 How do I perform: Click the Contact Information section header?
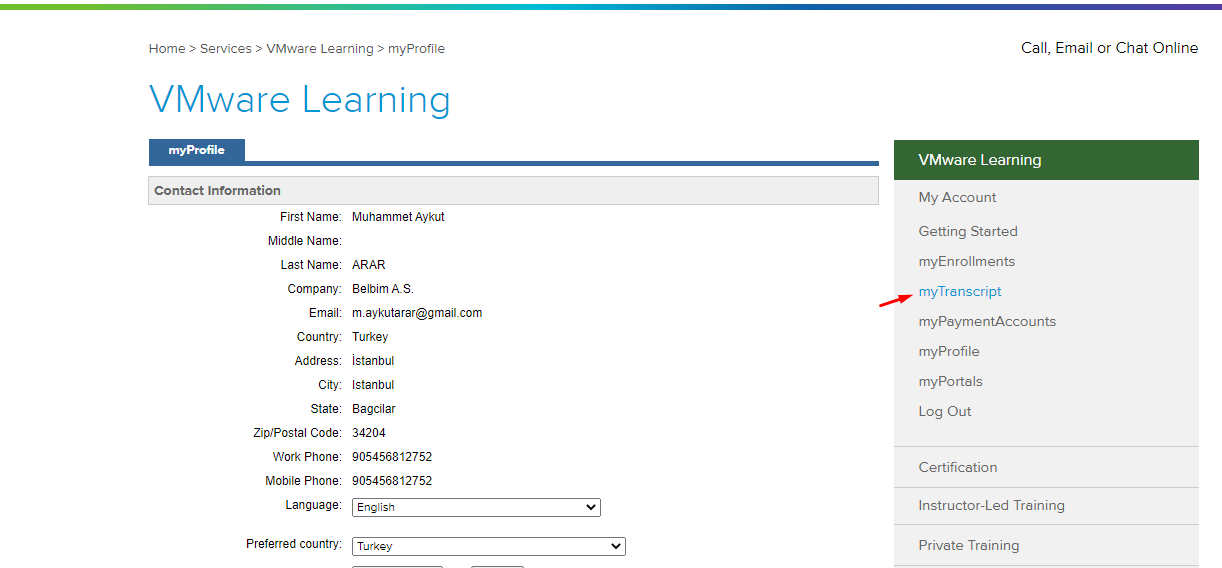coord(513,190)
